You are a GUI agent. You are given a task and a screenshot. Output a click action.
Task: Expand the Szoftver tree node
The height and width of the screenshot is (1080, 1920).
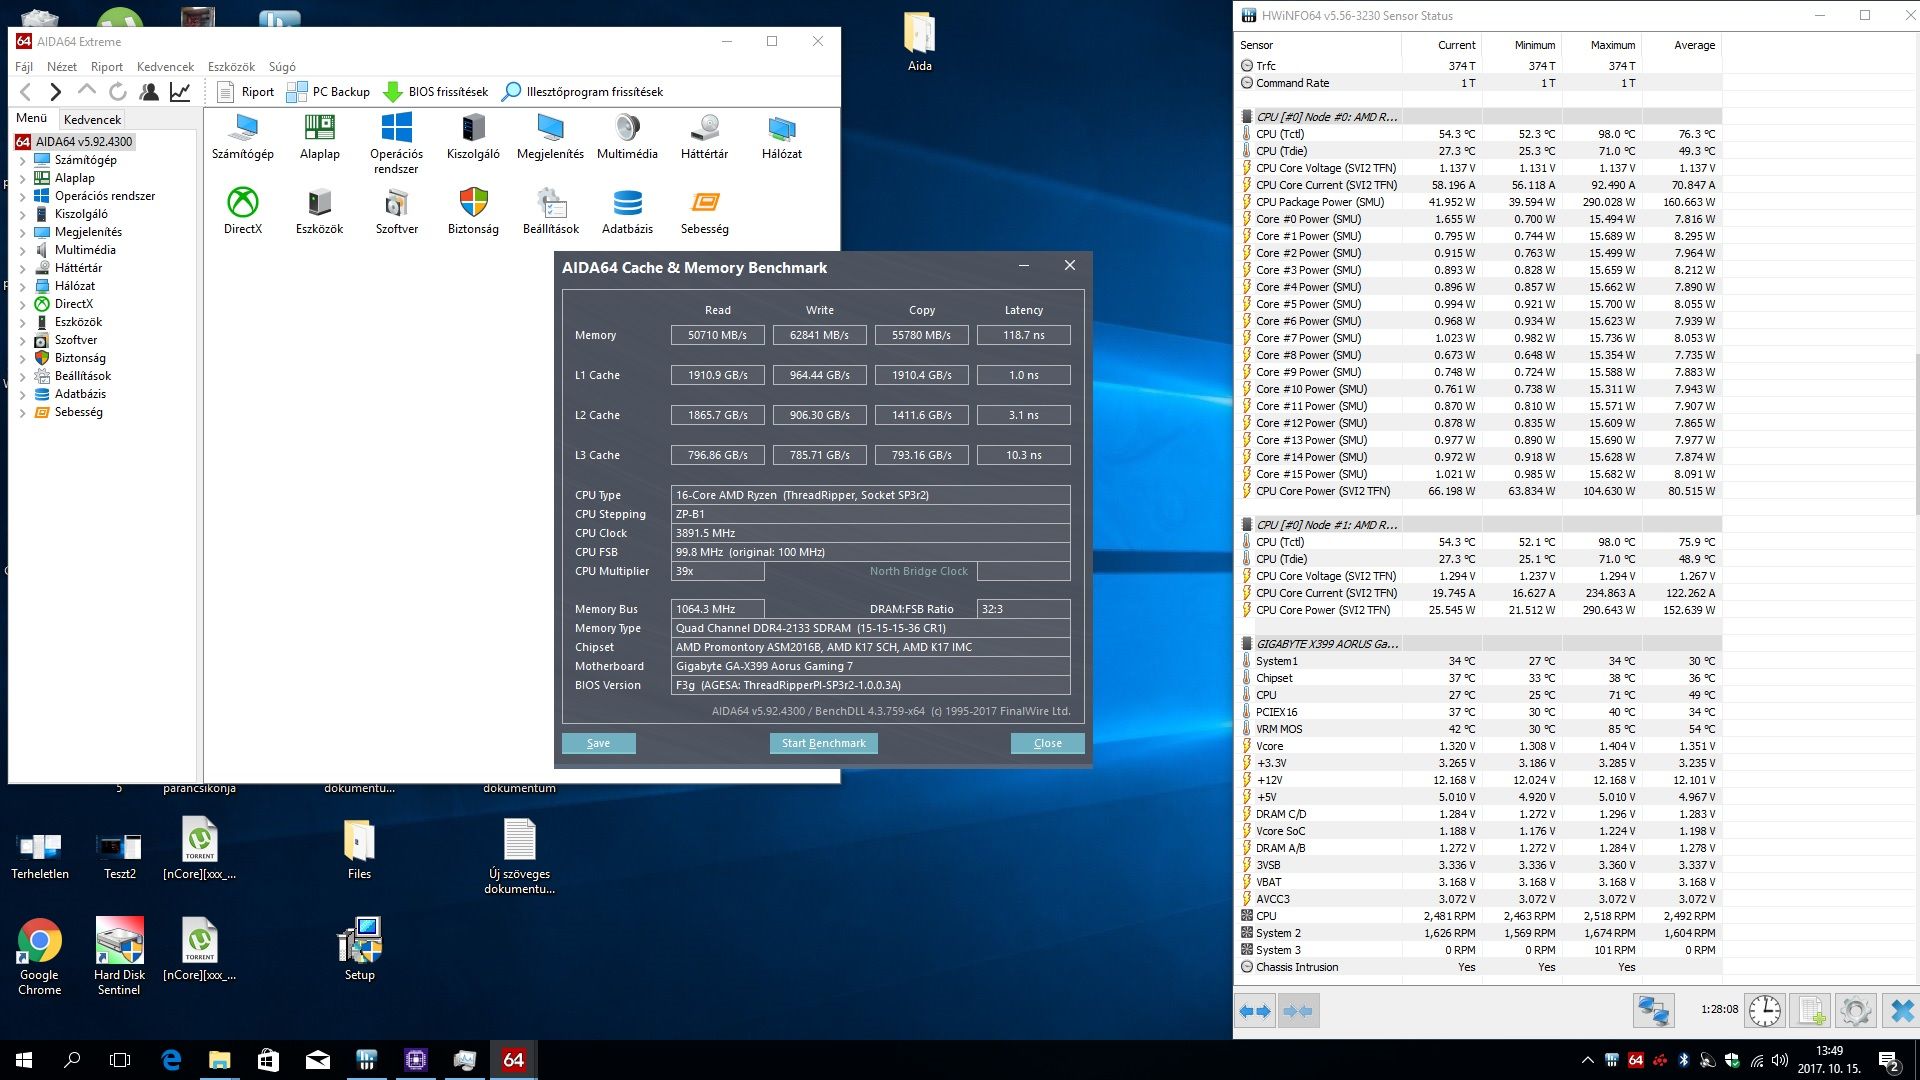point(23,341)
